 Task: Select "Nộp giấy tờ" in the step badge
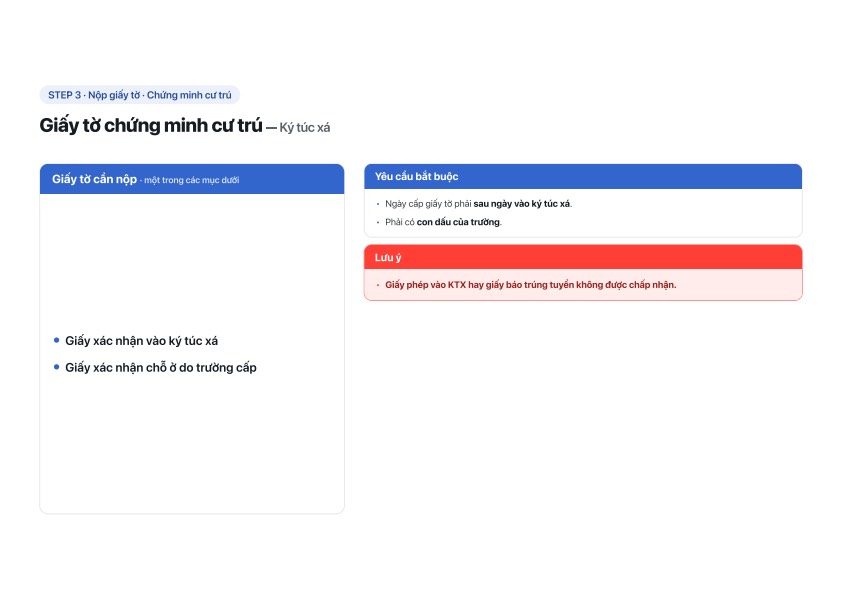click(x=114, y=95)
